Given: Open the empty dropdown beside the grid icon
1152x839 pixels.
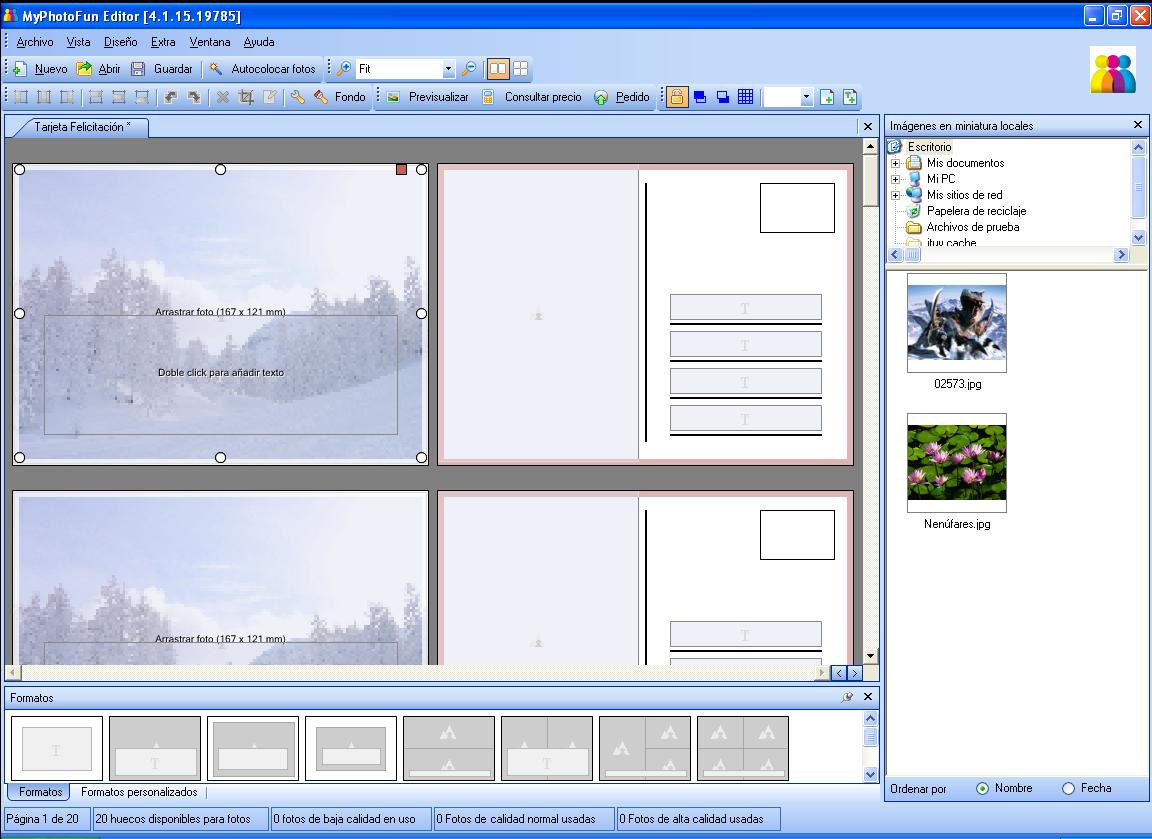Looking at the screenshot, I should [806, 97].
